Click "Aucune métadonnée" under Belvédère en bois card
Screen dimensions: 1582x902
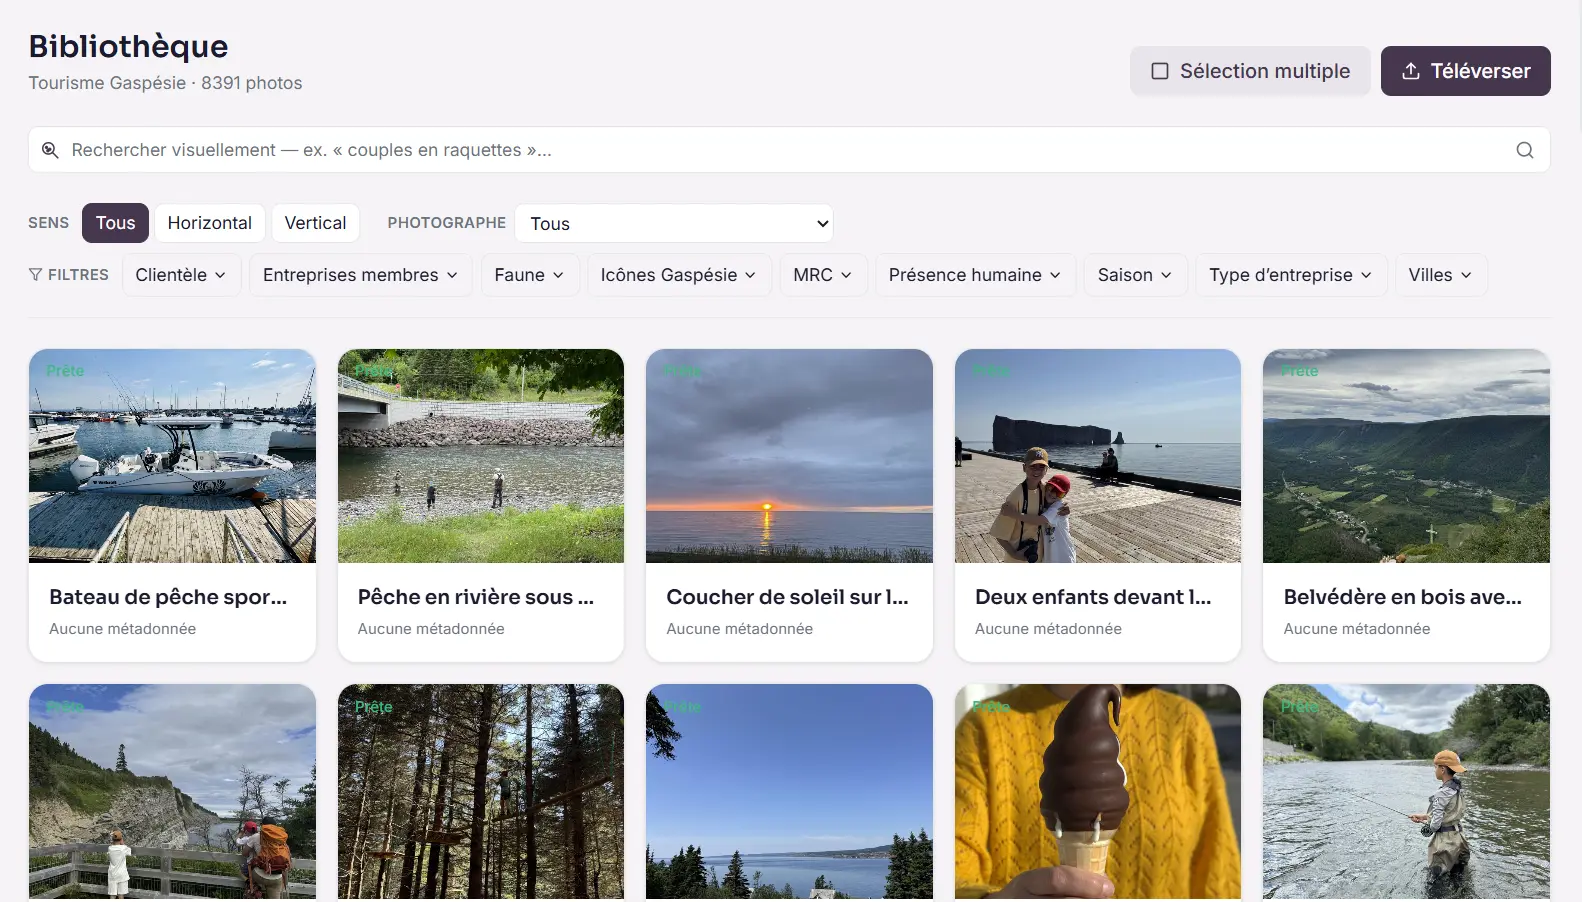1357,629
